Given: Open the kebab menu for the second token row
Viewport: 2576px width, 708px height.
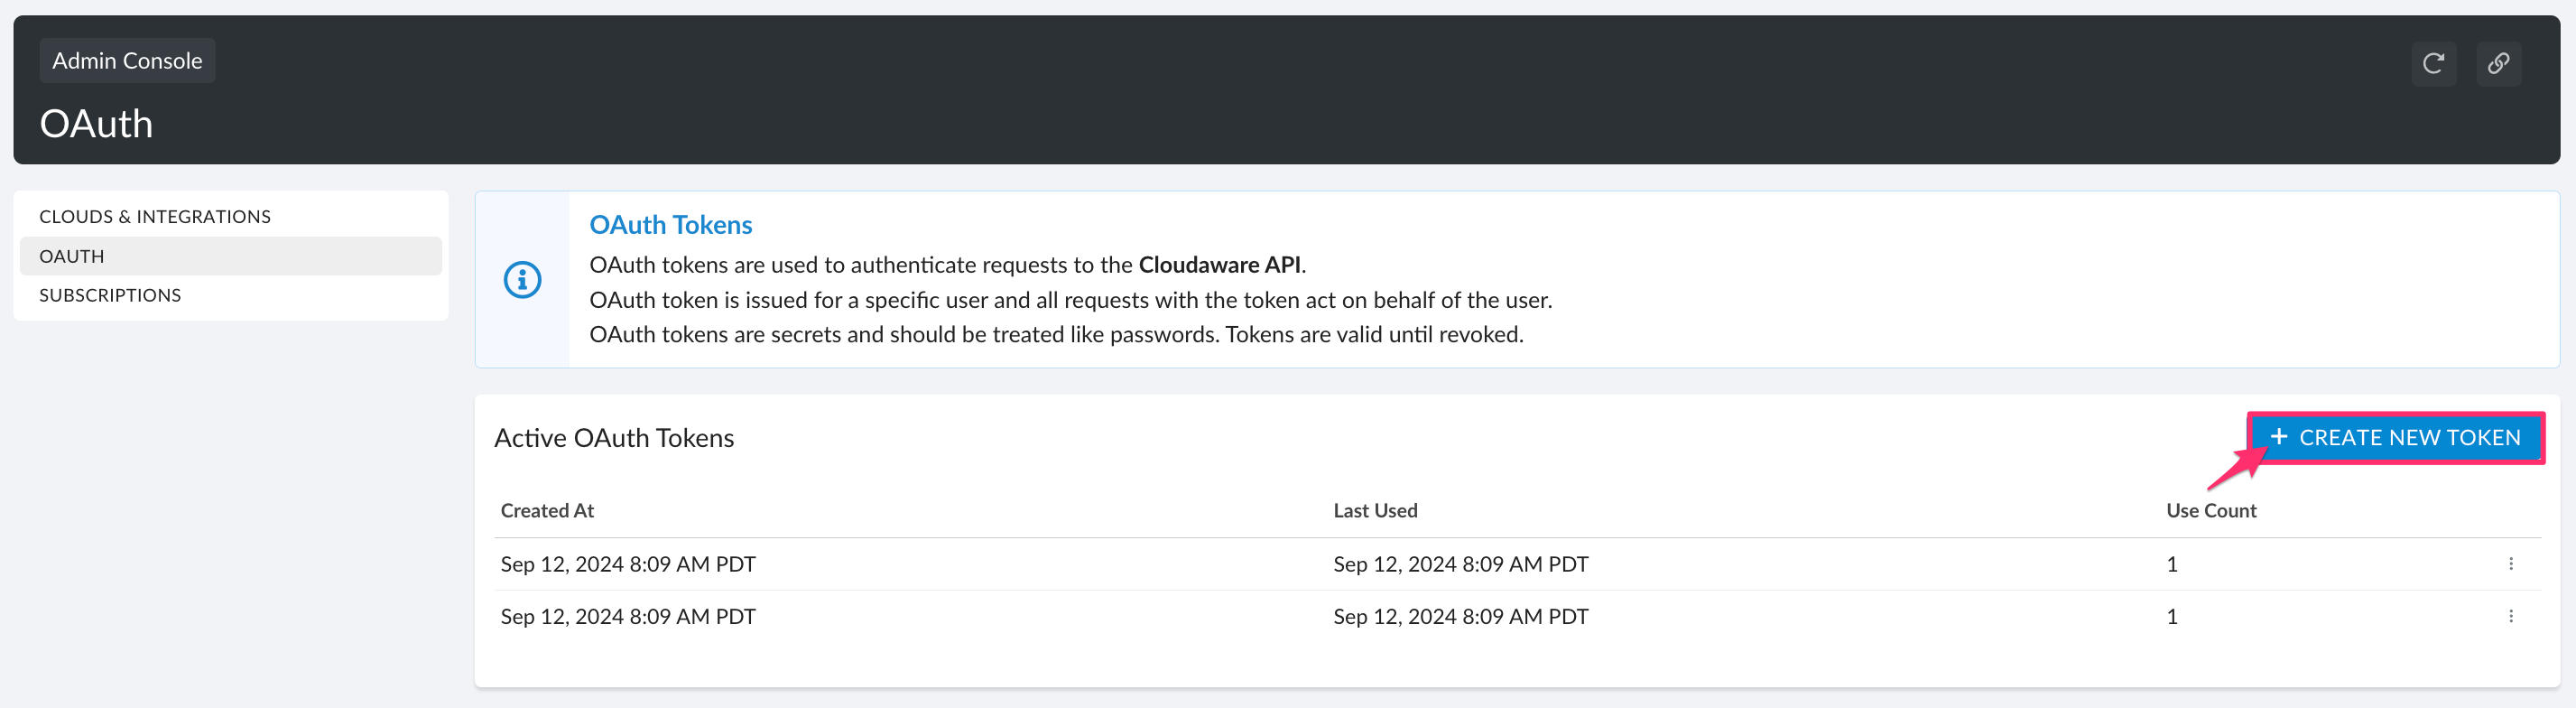Looking at the screenshot, I should [2513, 616].
